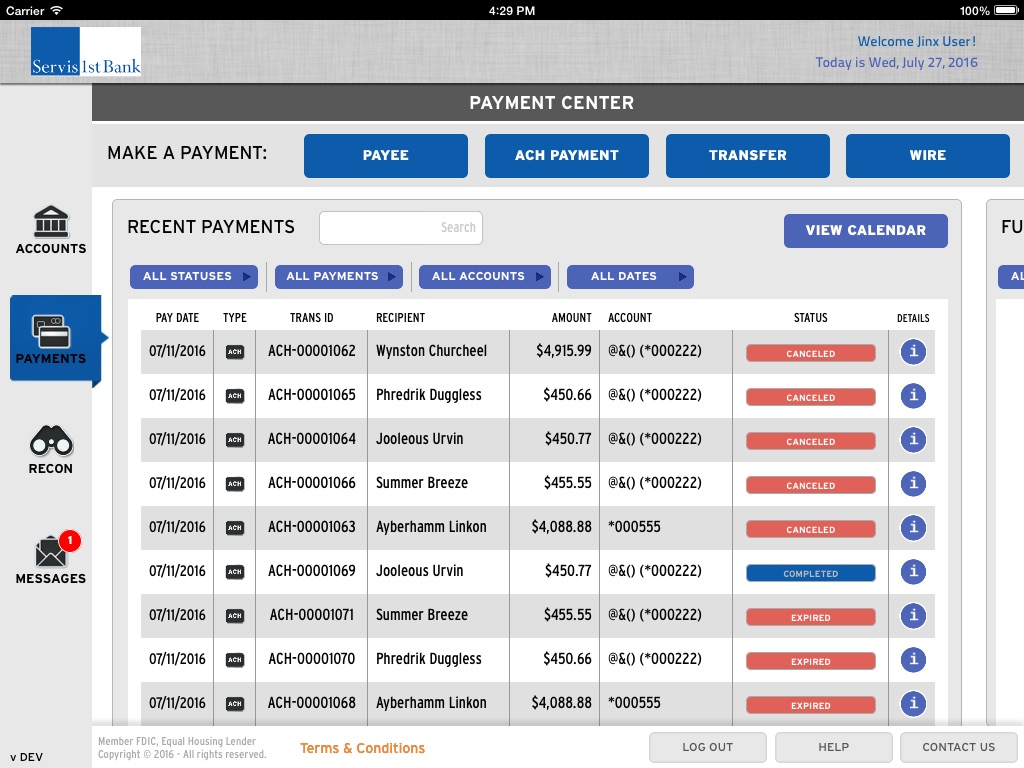Select recipient Wynston Churcheel
1024x768 pixels.
click(431, 351)
